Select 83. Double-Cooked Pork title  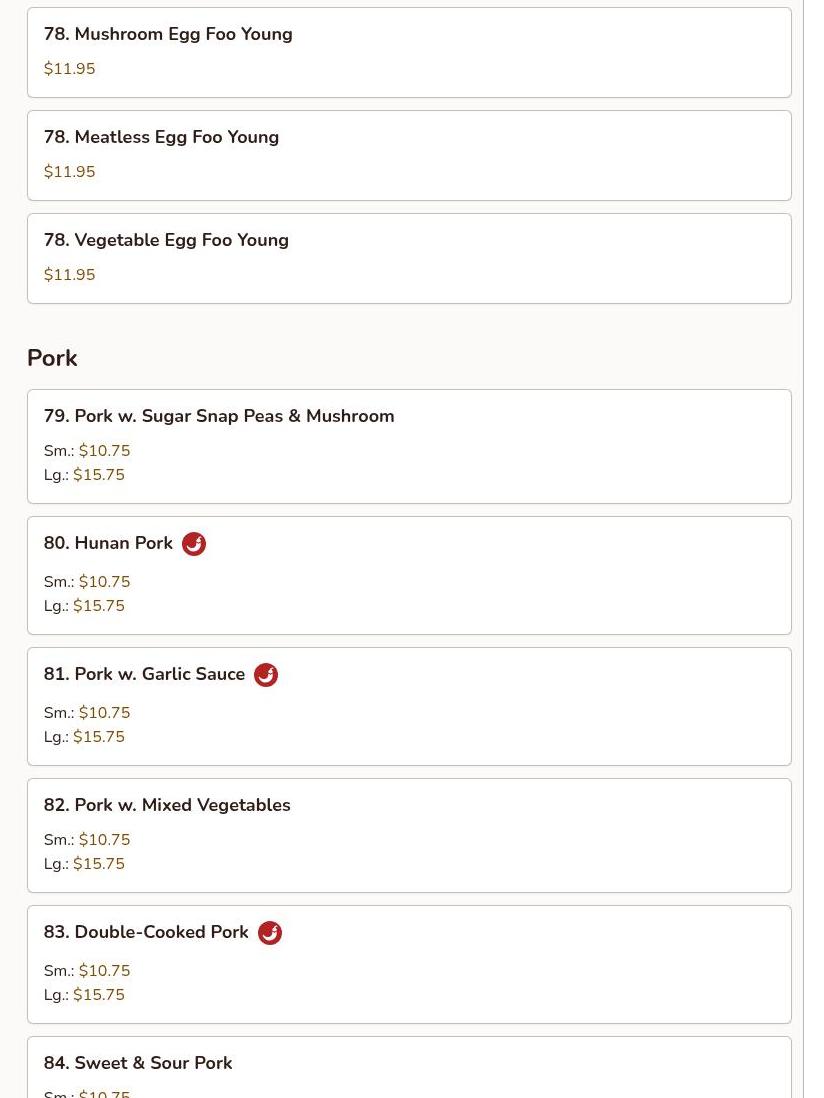(146, 932)
